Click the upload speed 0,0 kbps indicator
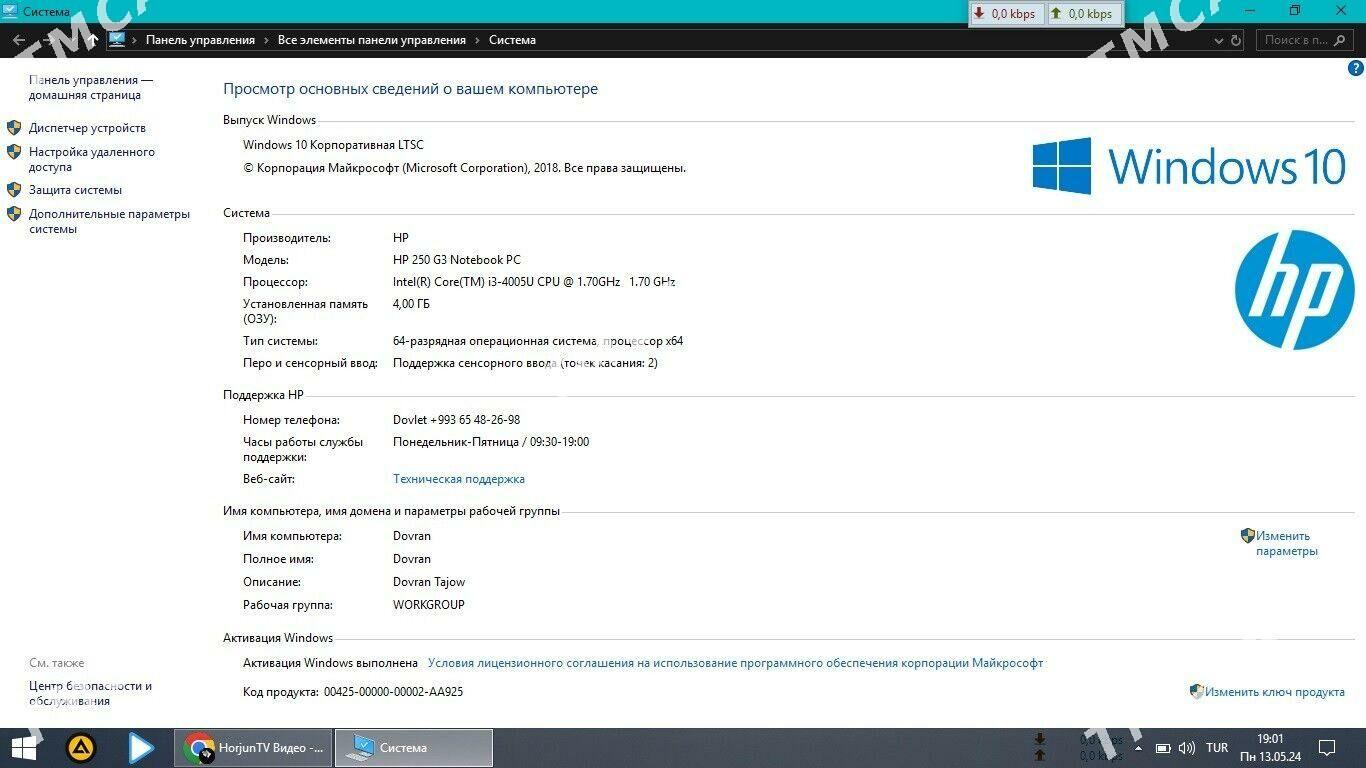Viewport: 1366px width, 768px height. (x=1082, y=14)
